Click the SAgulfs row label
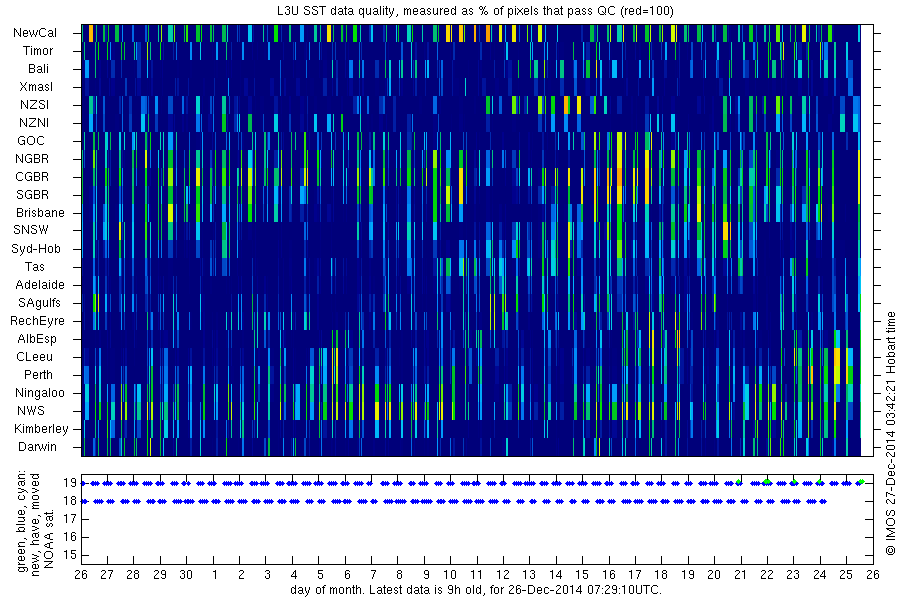 [x=39, y=303]
